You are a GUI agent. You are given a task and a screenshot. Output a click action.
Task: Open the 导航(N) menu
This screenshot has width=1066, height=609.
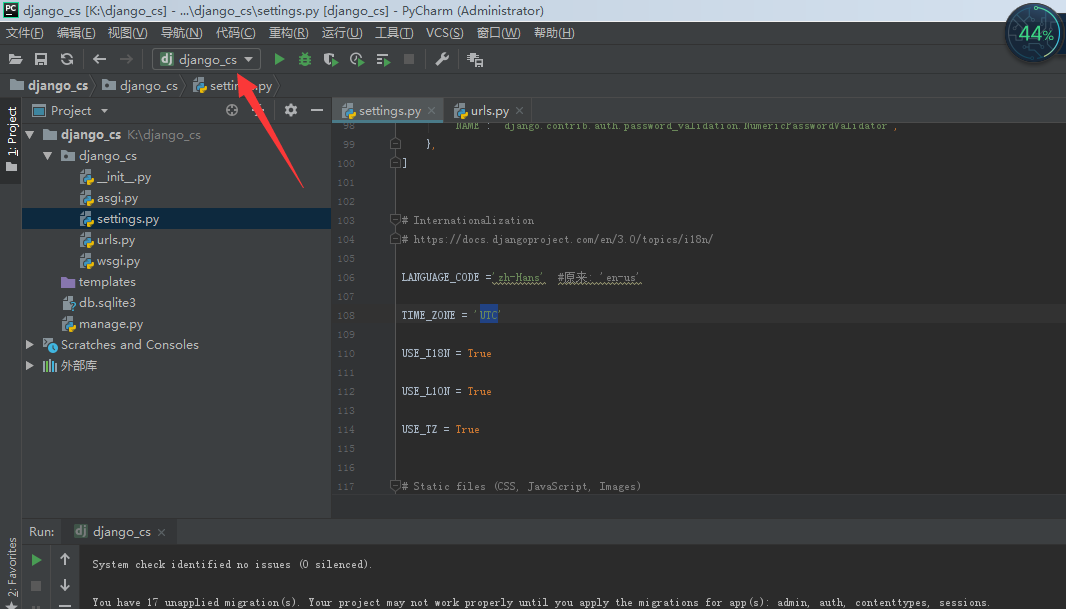click(182, 33)
